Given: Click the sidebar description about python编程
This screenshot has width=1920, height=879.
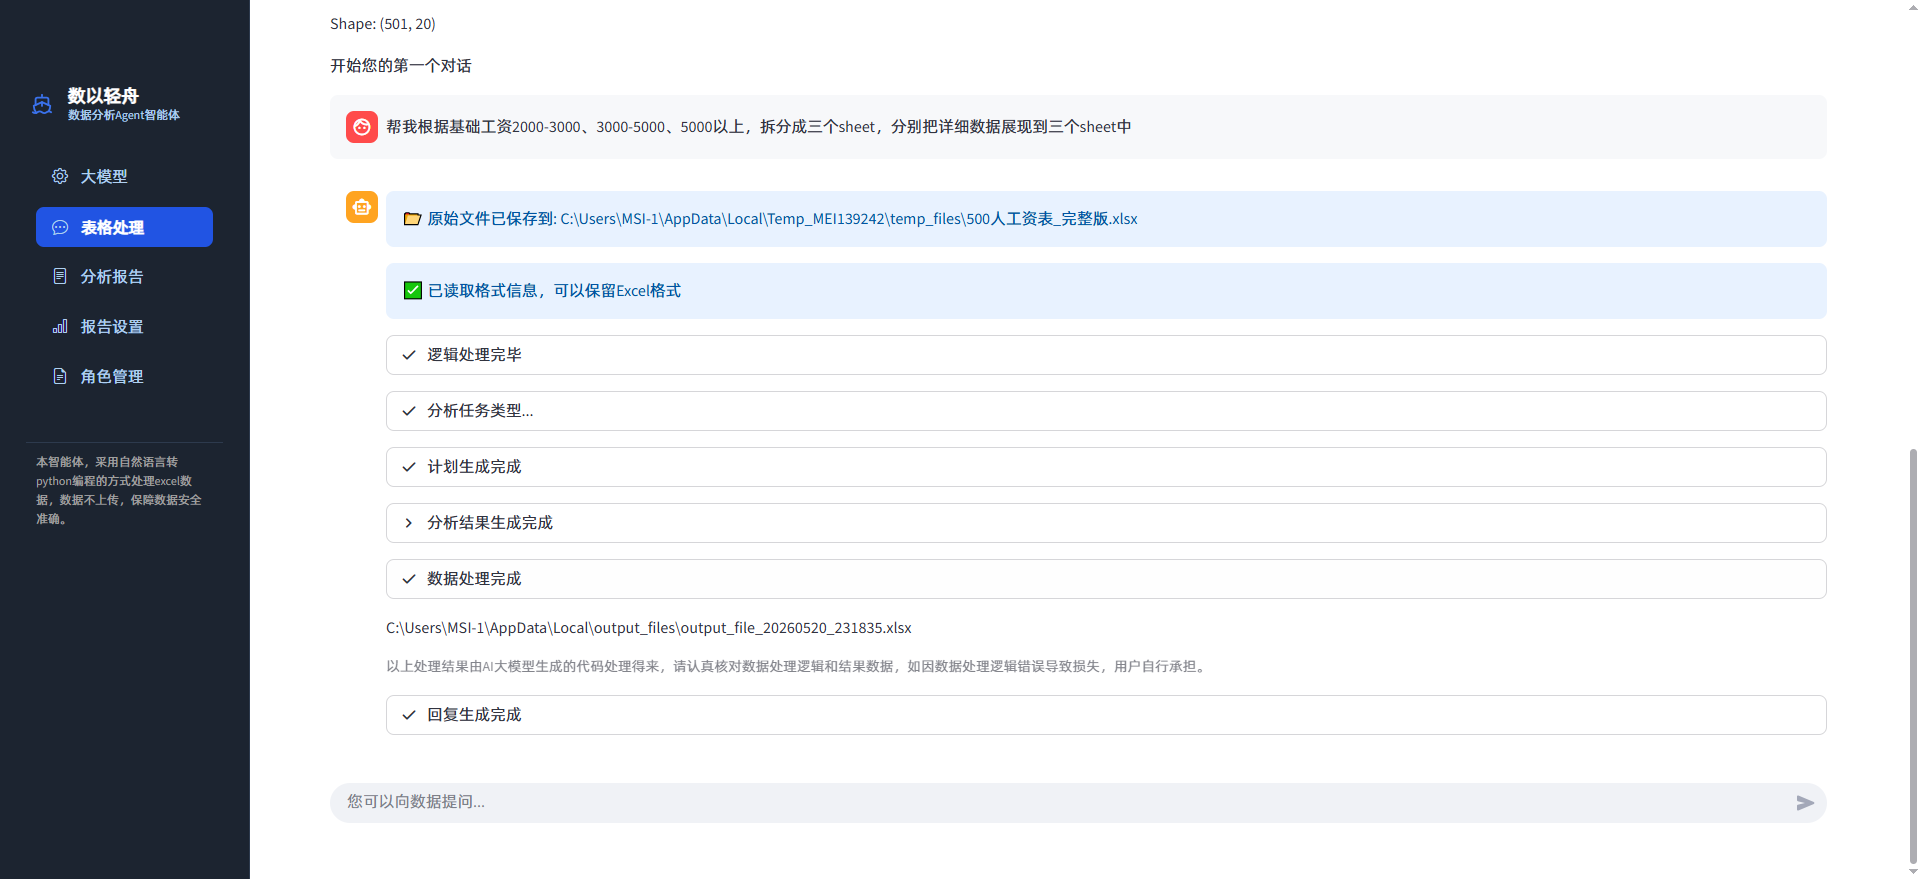Looking at the screenshot, I should pos(119,490).
